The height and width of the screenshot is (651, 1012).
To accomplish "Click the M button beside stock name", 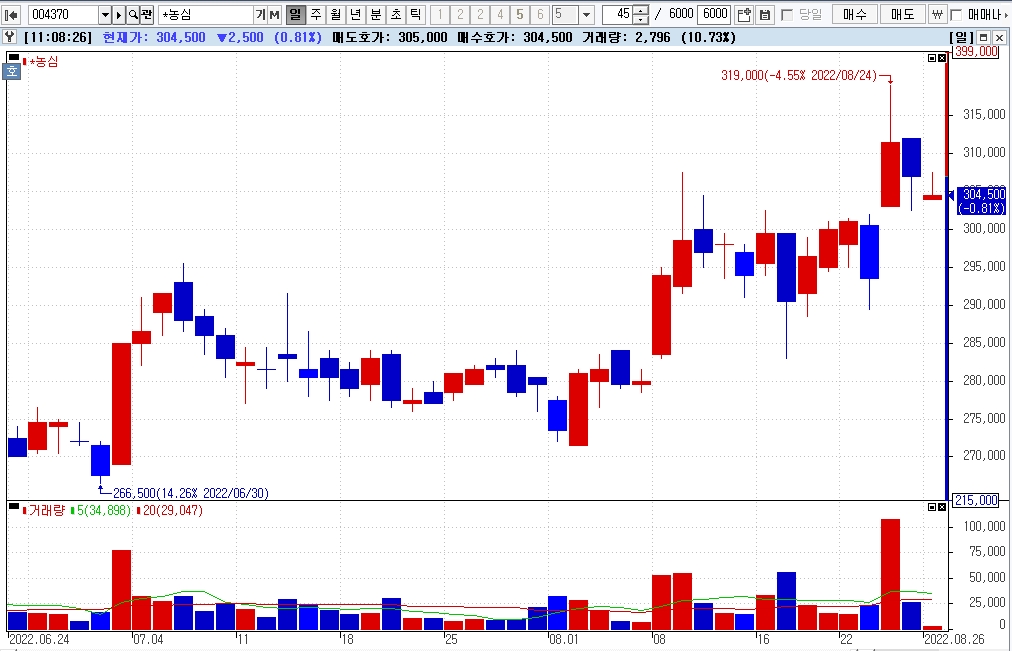I will [x=275, y=15].
